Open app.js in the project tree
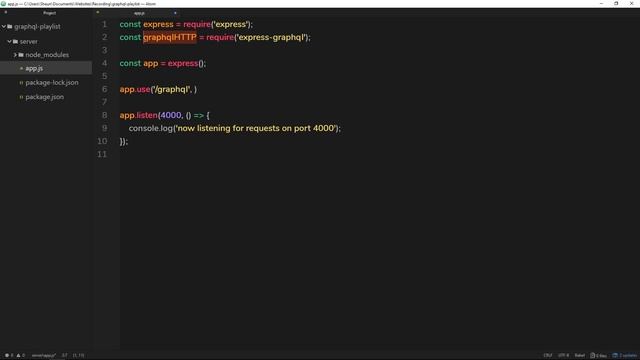This screenshot has width=640, height=360. pyautogui.click(x=34, y=68)
